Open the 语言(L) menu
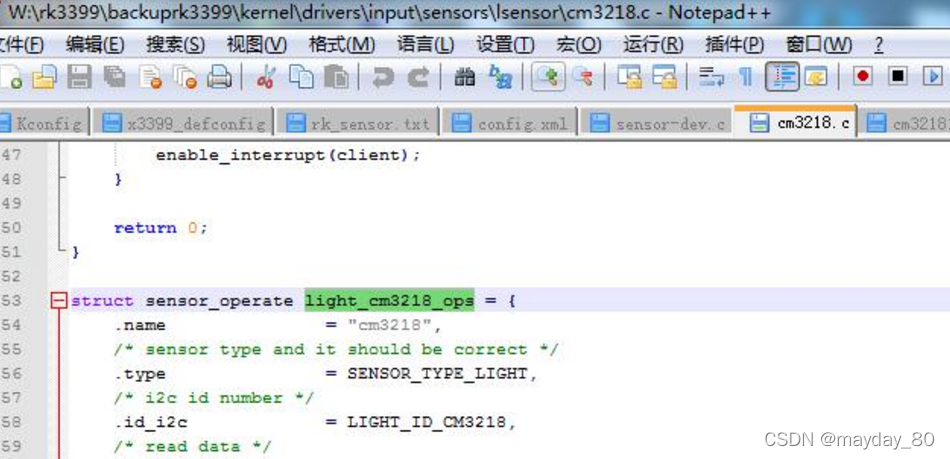This screenshot has height=459, width=950. click(x=425, y=45)
